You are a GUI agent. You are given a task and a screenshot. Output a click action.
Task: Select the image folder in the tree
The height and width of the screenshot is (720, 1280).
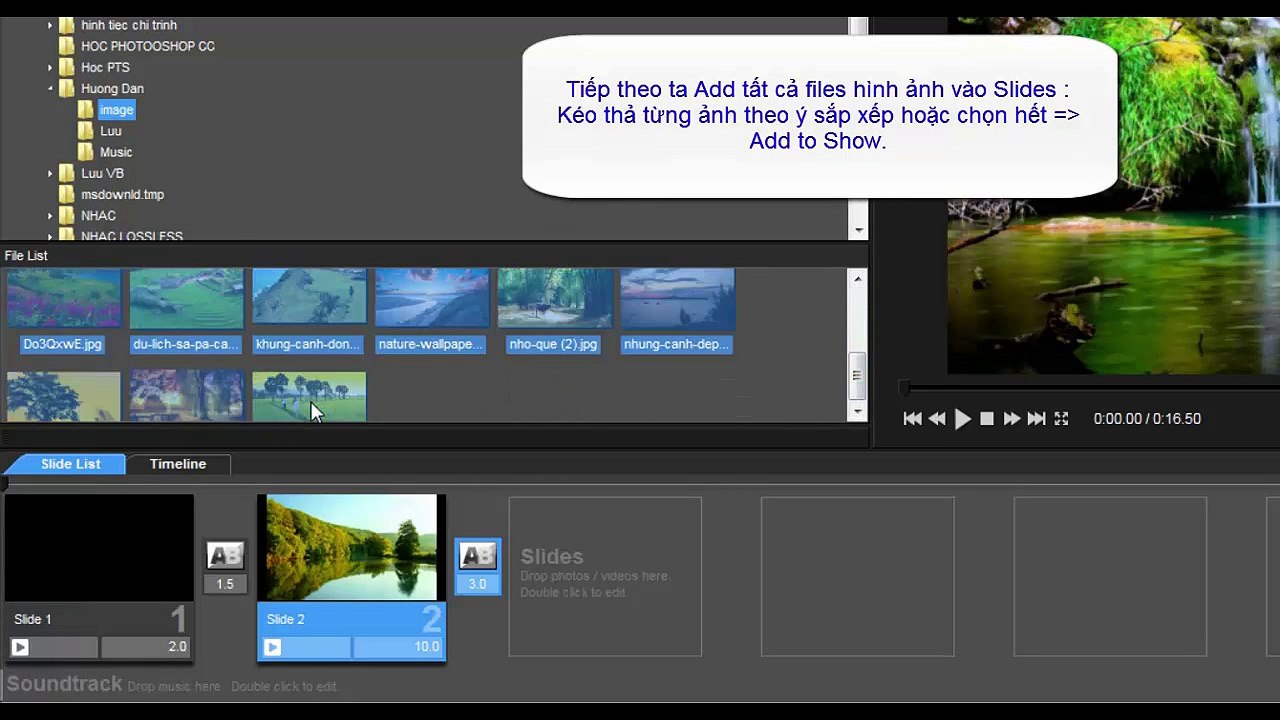coord(116,110)
